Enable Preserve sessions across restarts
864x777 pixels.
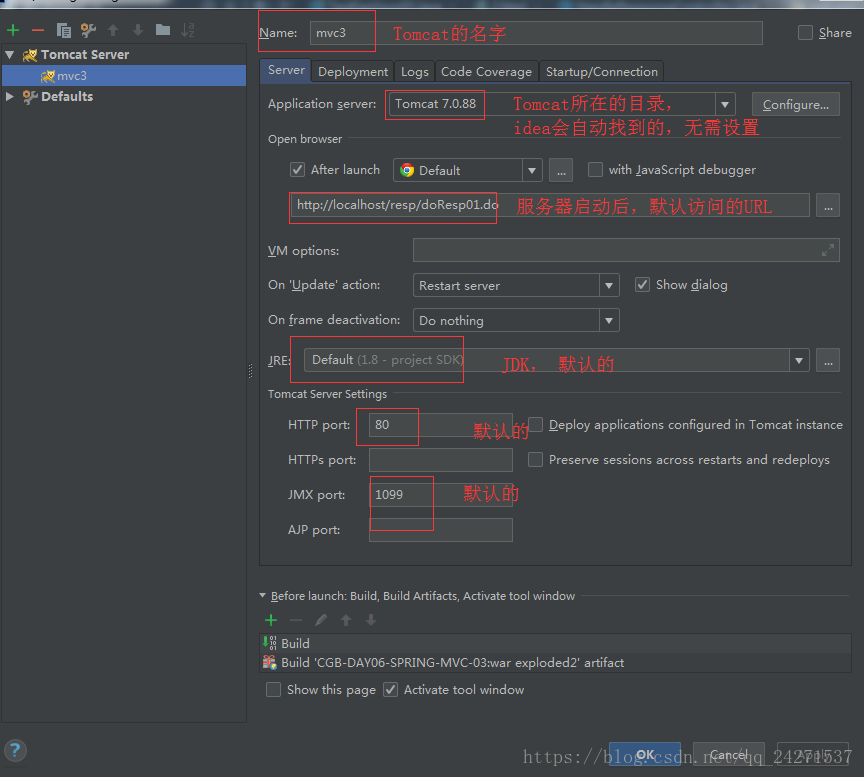point(535,460)
